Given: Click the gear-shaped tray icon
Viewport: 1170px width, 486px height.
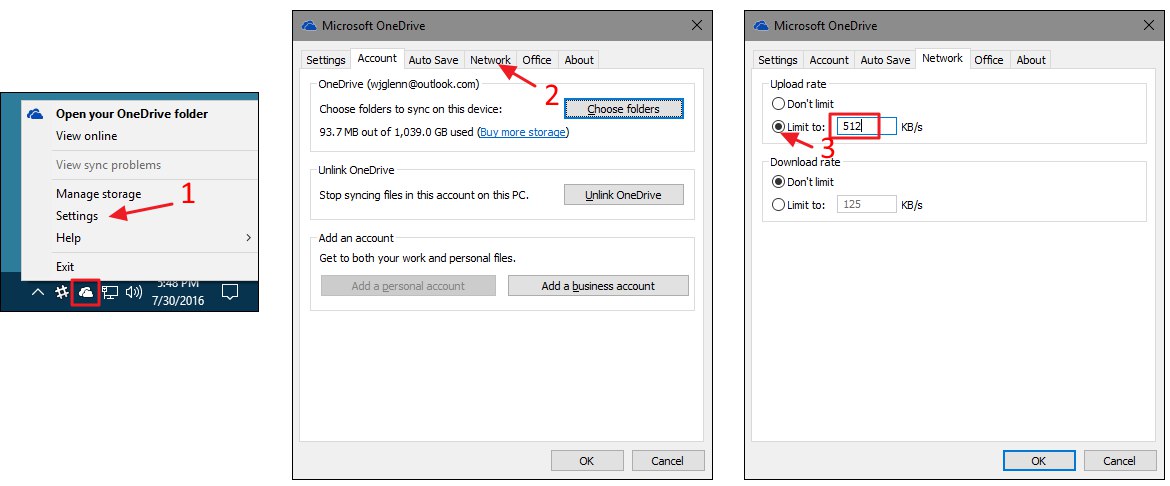Looking at the screenshot, I should [x=63, y=292].
